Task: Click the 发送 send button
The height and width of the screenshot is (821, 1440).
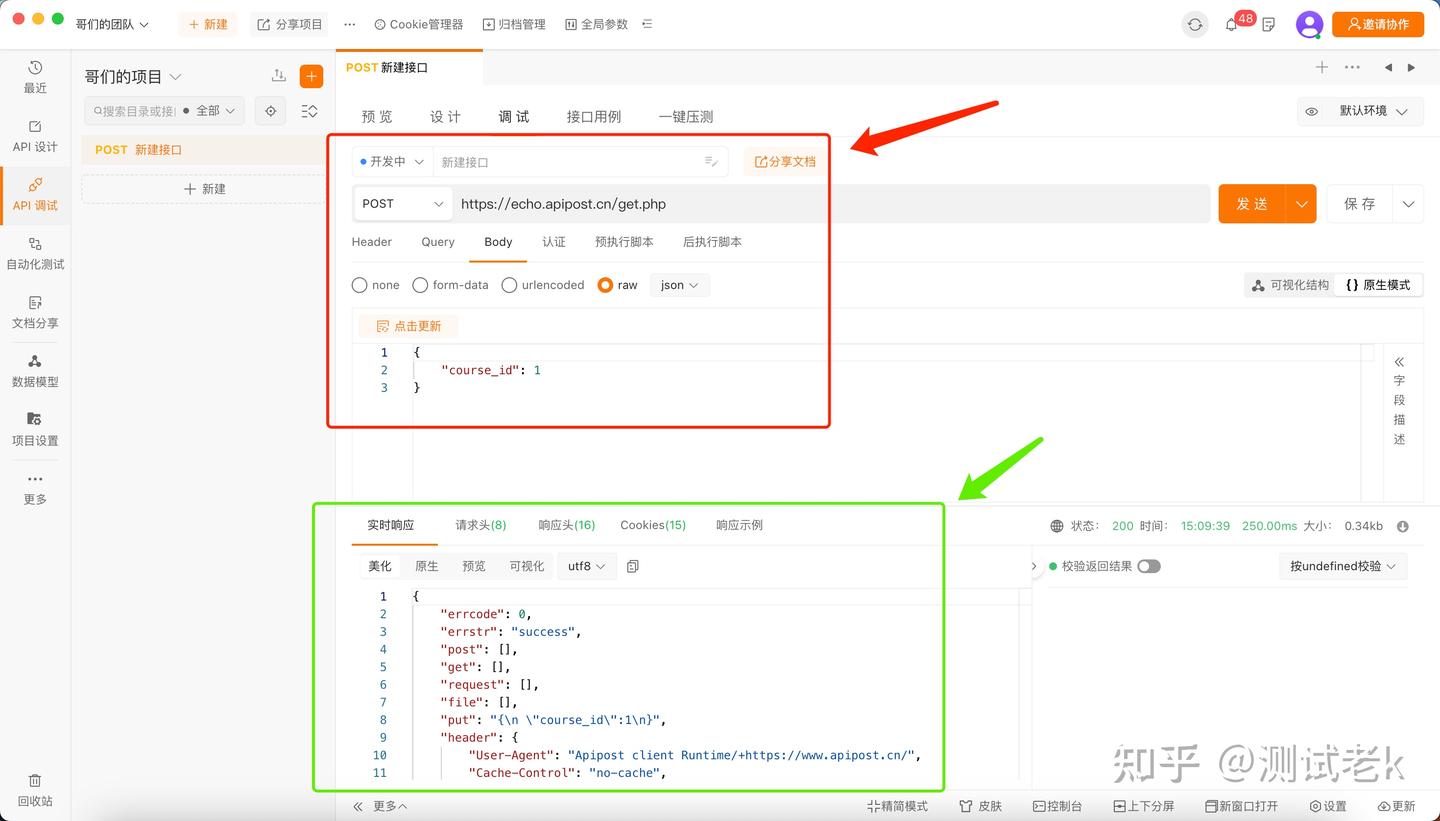Action: (1252, 204)
